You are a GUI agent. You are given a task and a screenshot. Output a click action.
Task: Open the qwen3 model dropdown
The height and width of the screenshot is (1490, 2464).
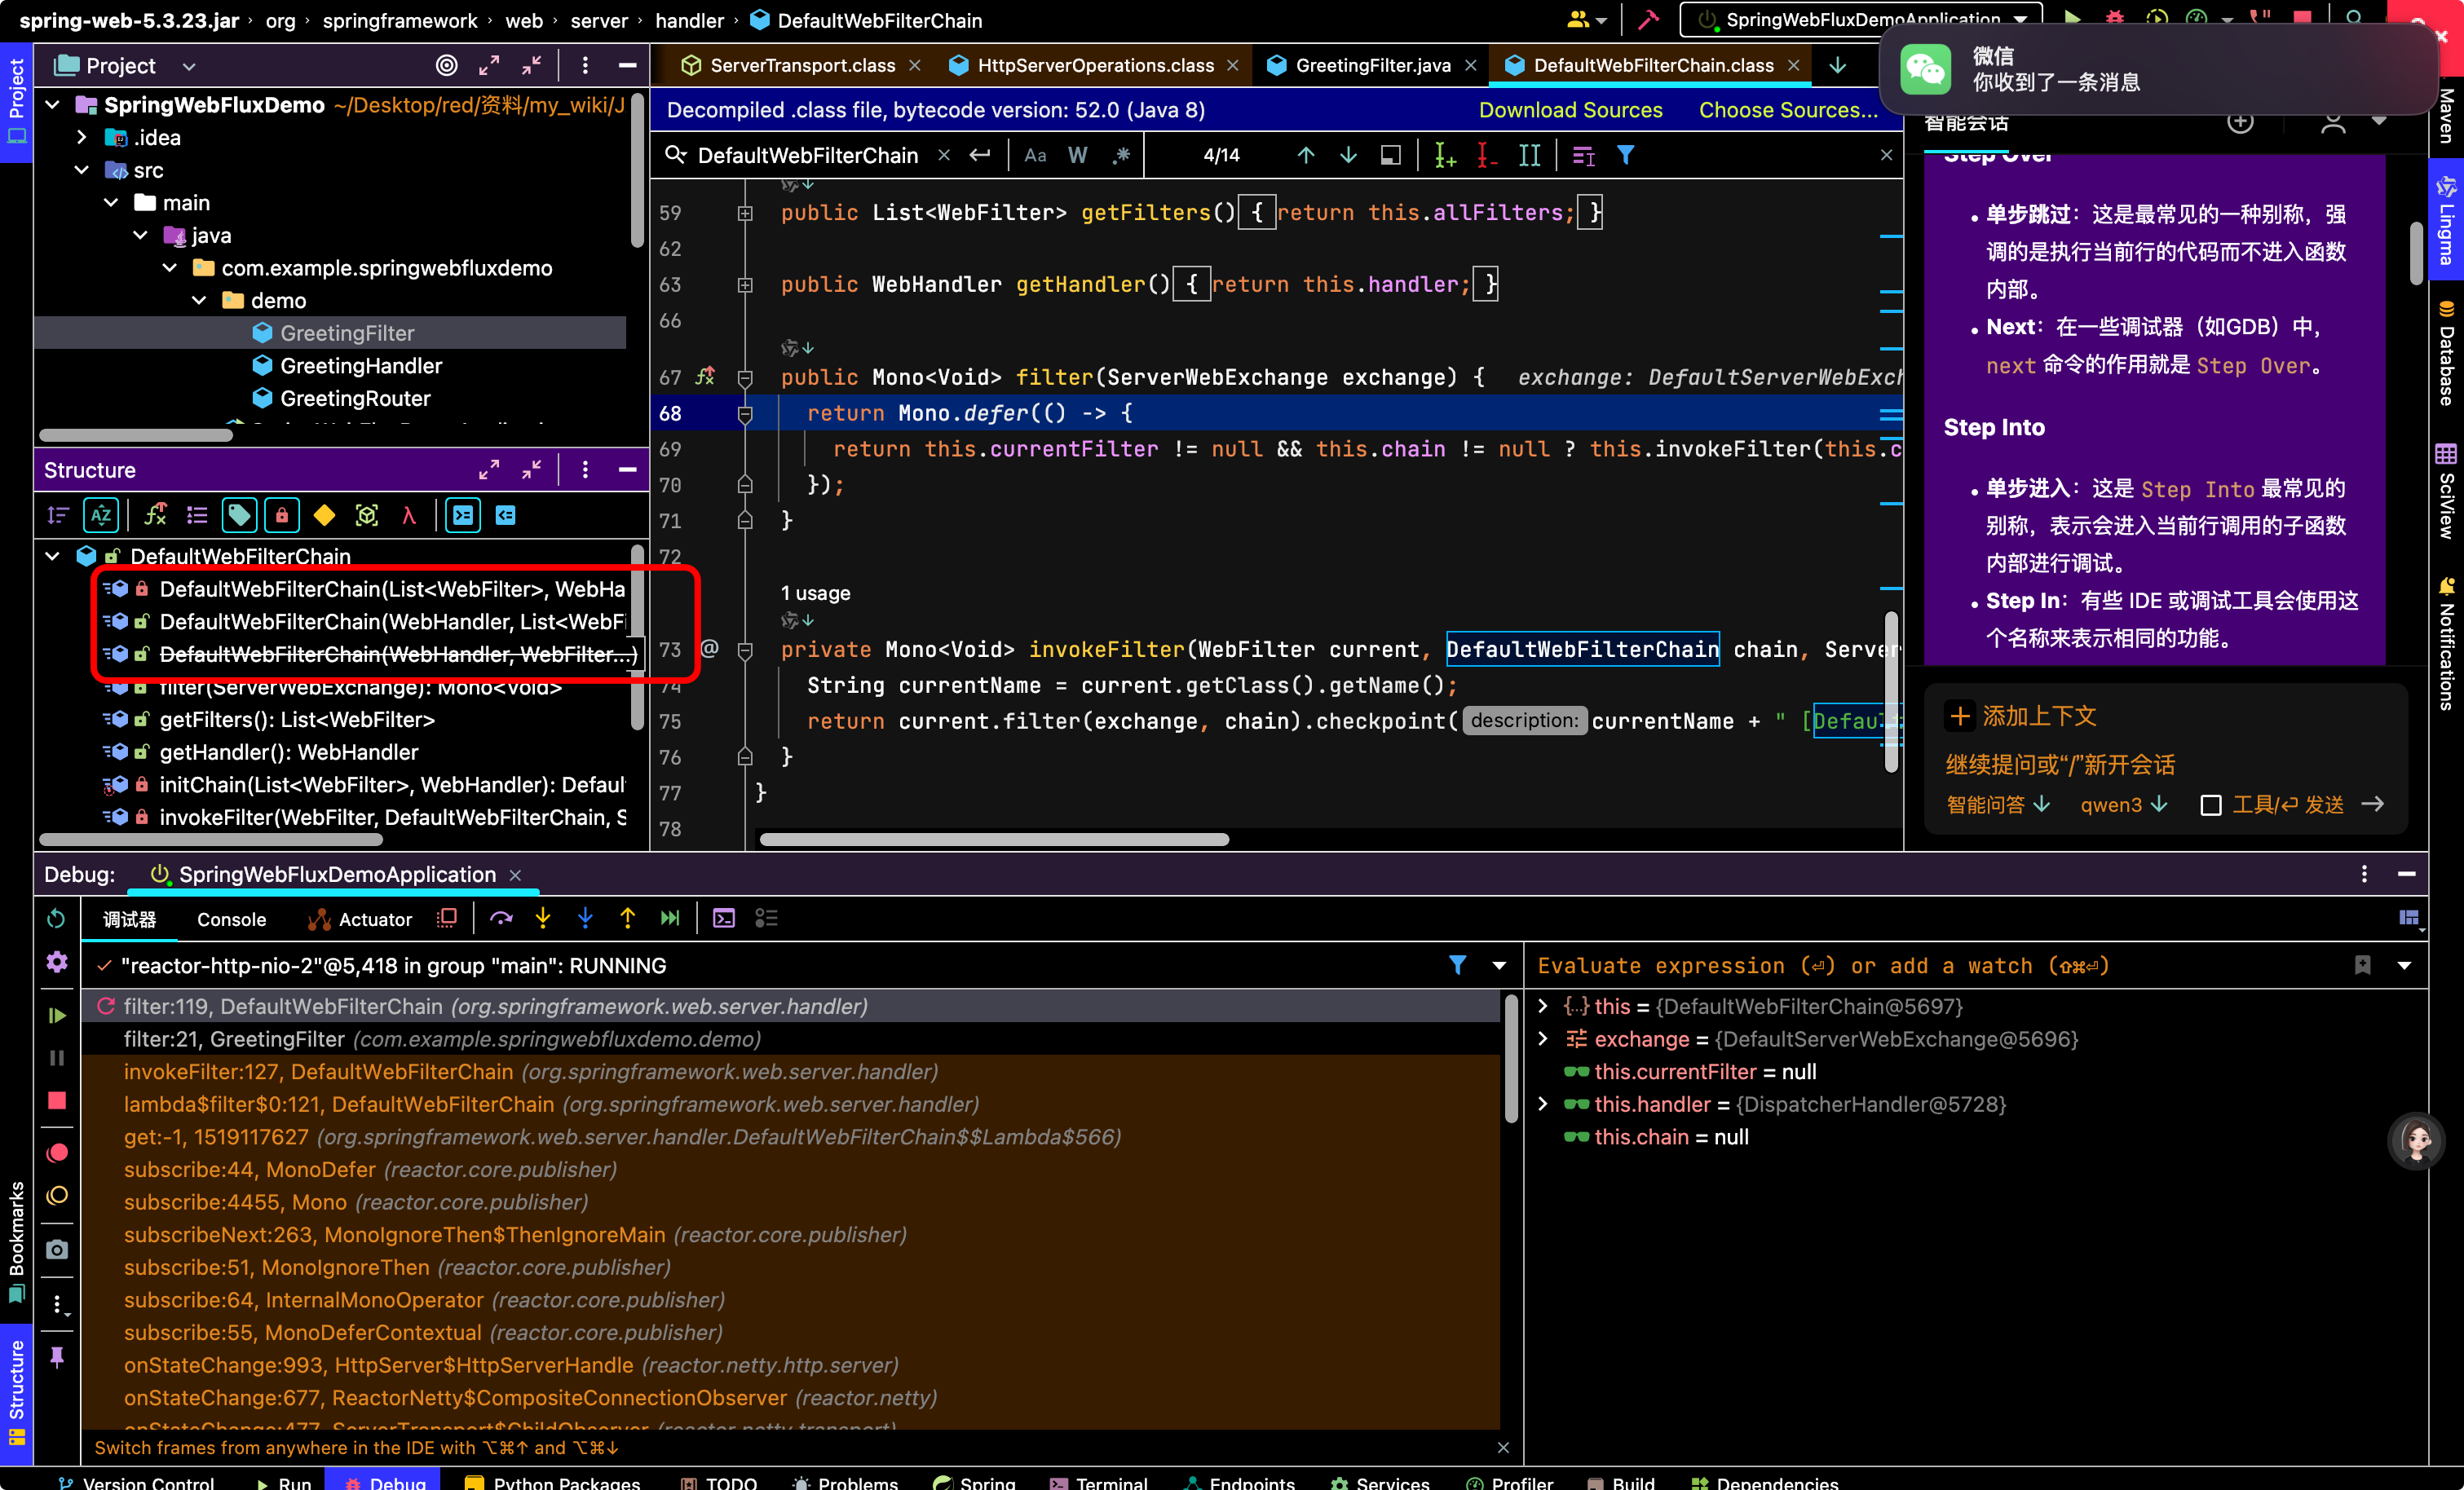(2123, 805)
